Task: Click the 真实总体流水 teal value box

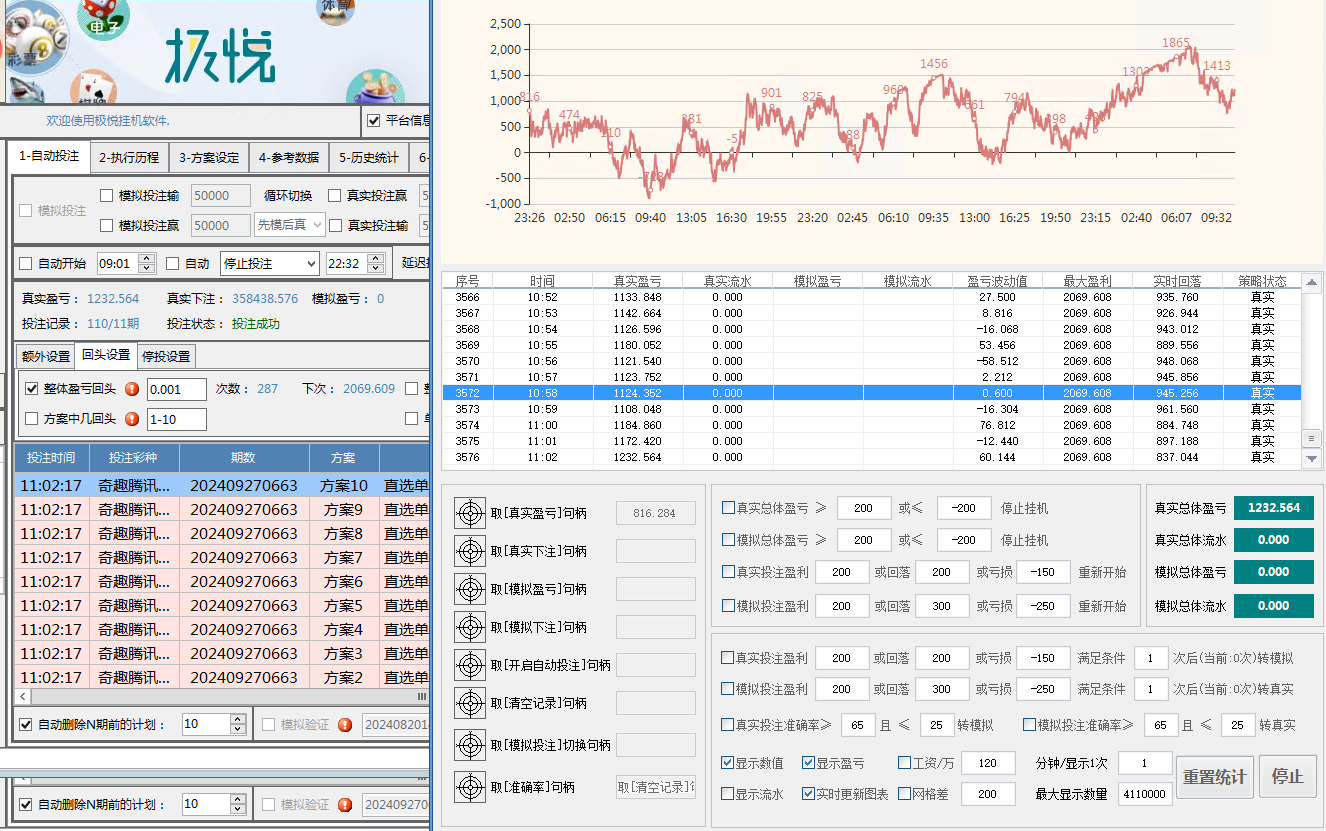Action: coord(1274,540)
